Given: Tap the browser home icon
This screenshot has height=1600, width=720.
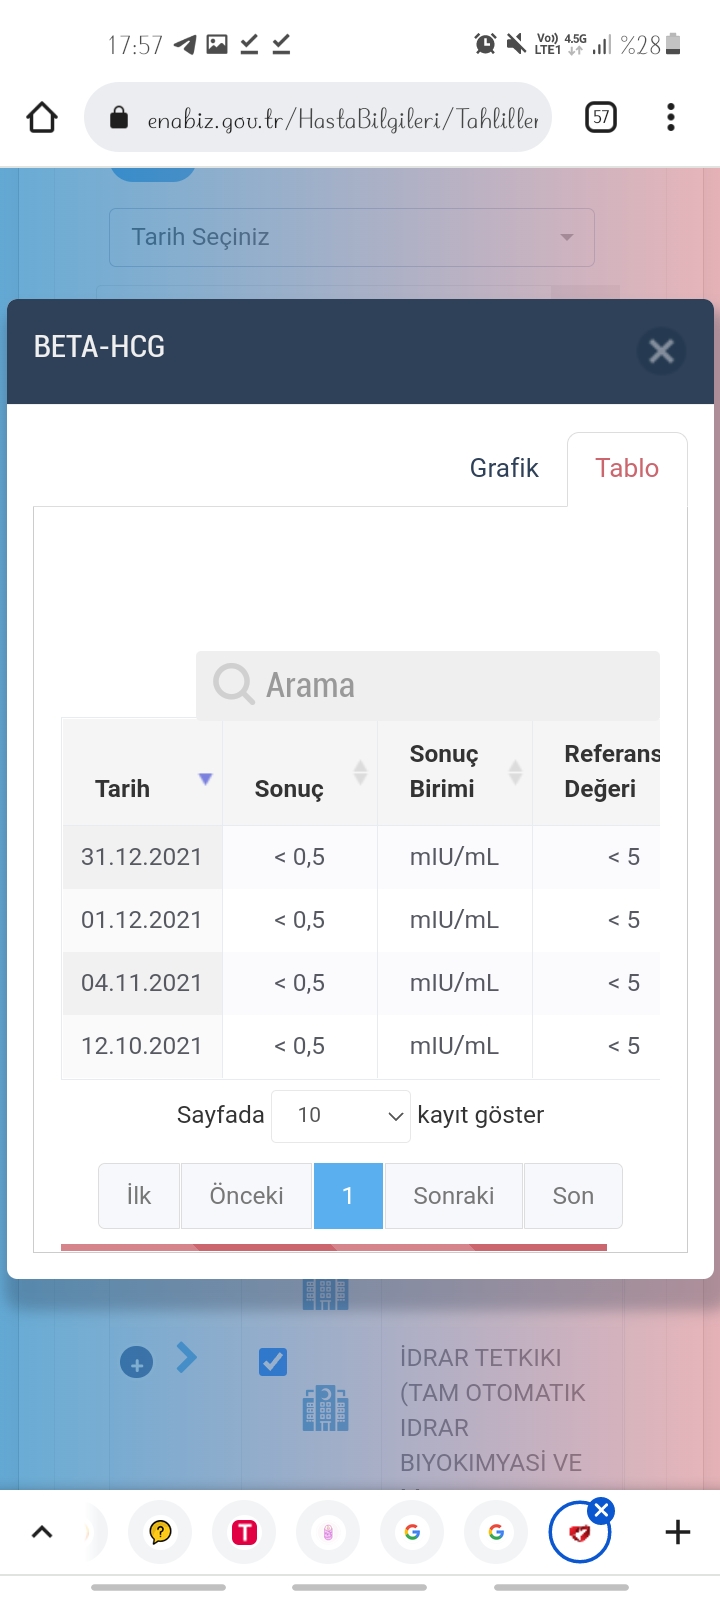Looking at the screenshot, I should 42,118.
